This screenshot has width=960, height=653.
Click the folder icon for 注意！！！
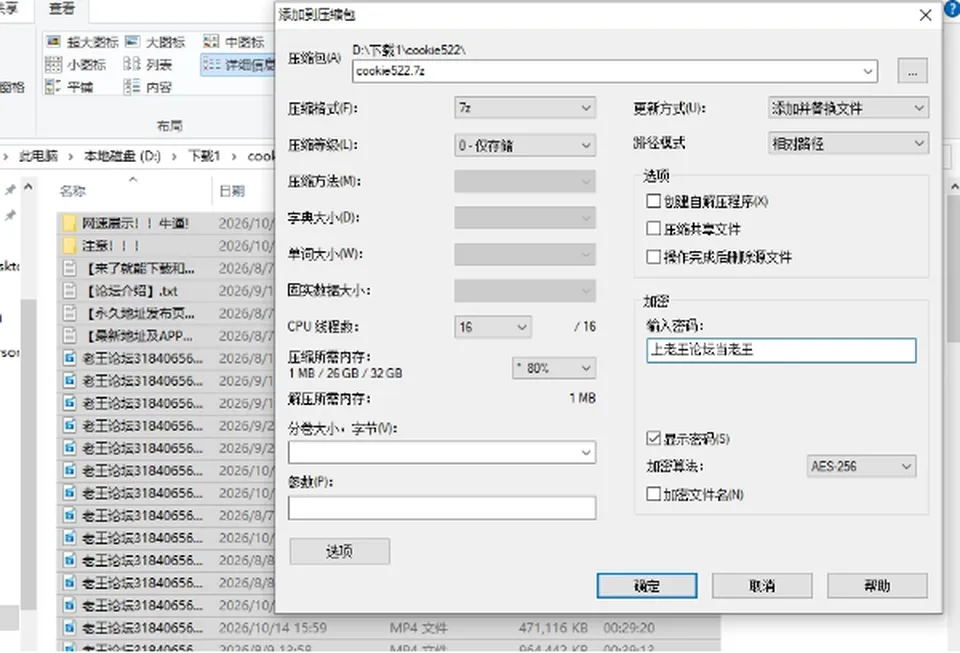pyautogui.click(x=70, y=246)
